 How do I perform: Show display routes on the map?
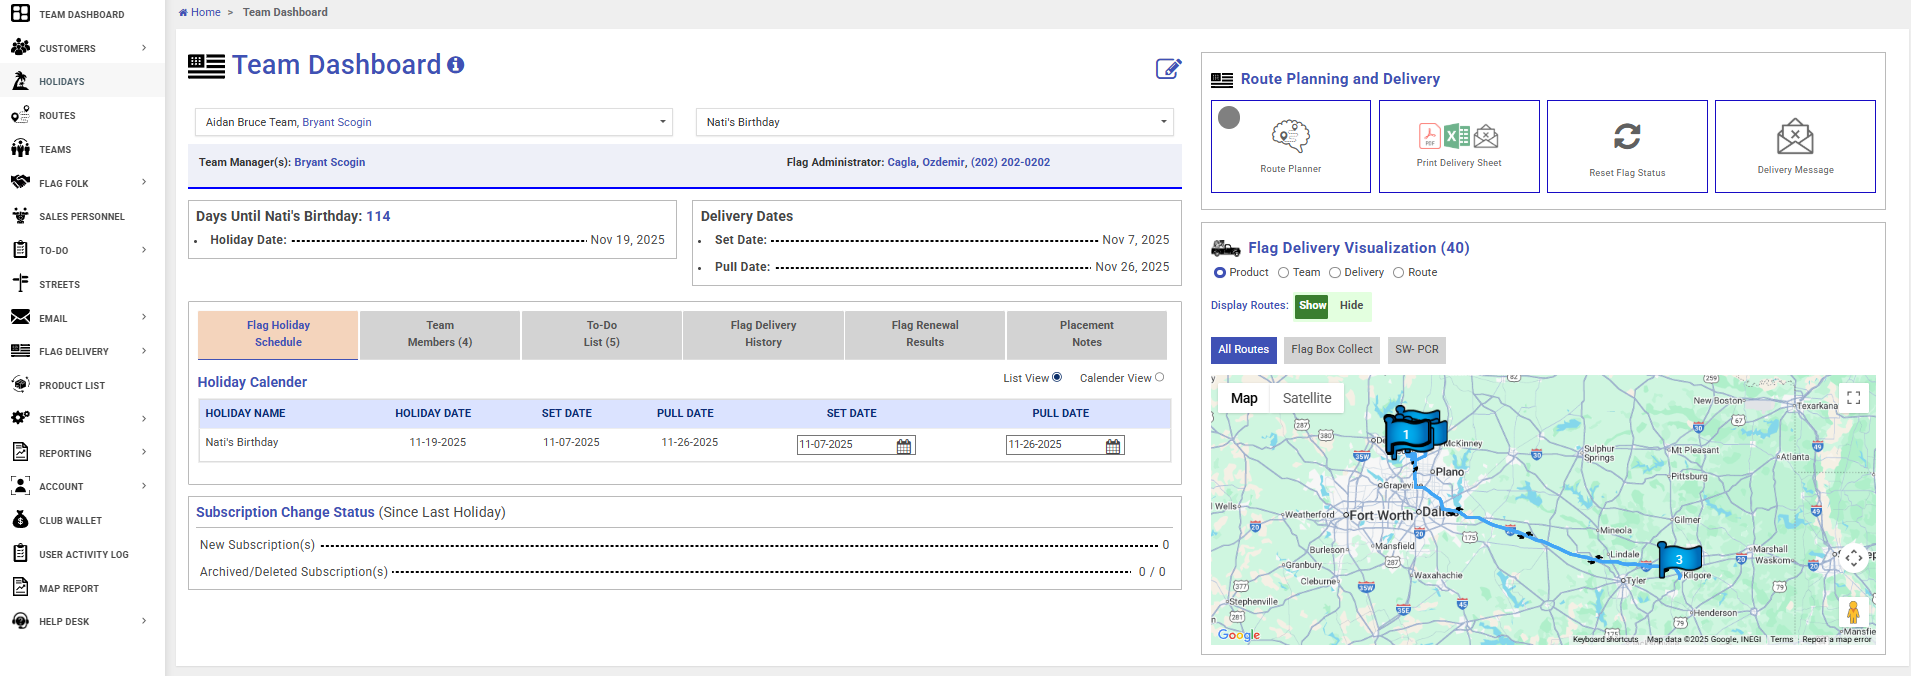1312,306
